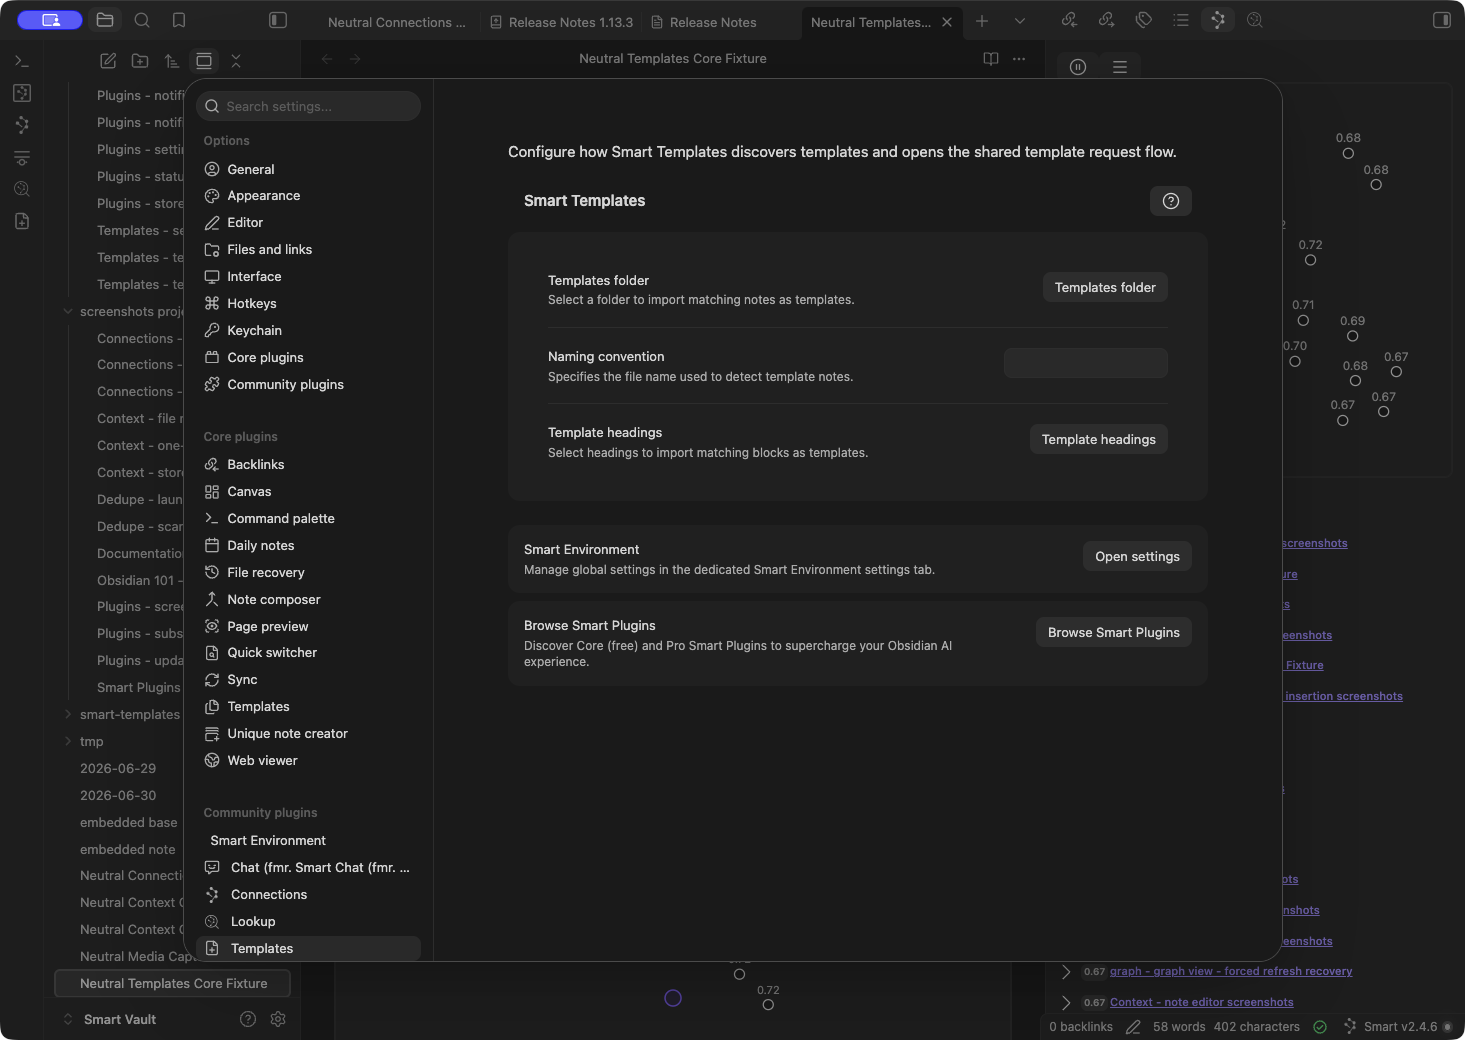The image size is (1465, 1040).
Task: Switch to Neutral Connections tab
Action: coord(397,22)
